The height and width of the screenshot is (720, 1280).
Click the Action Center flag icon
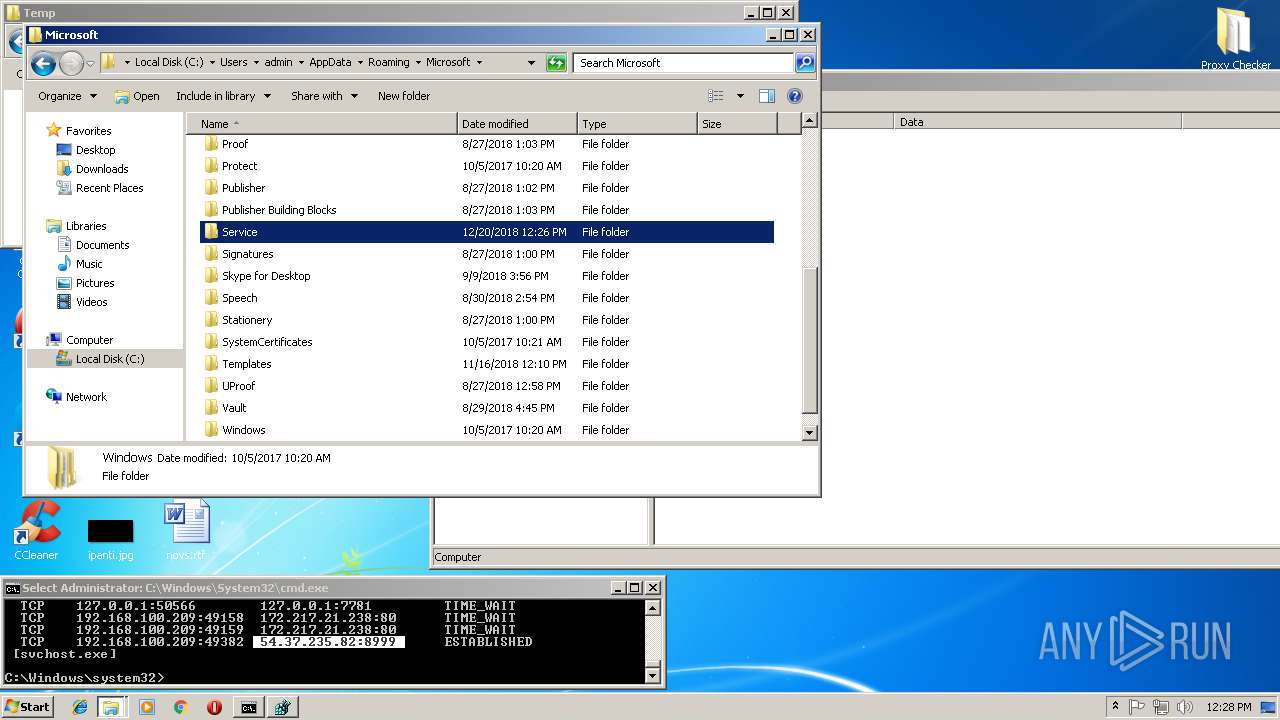[x=1137, y=707]
